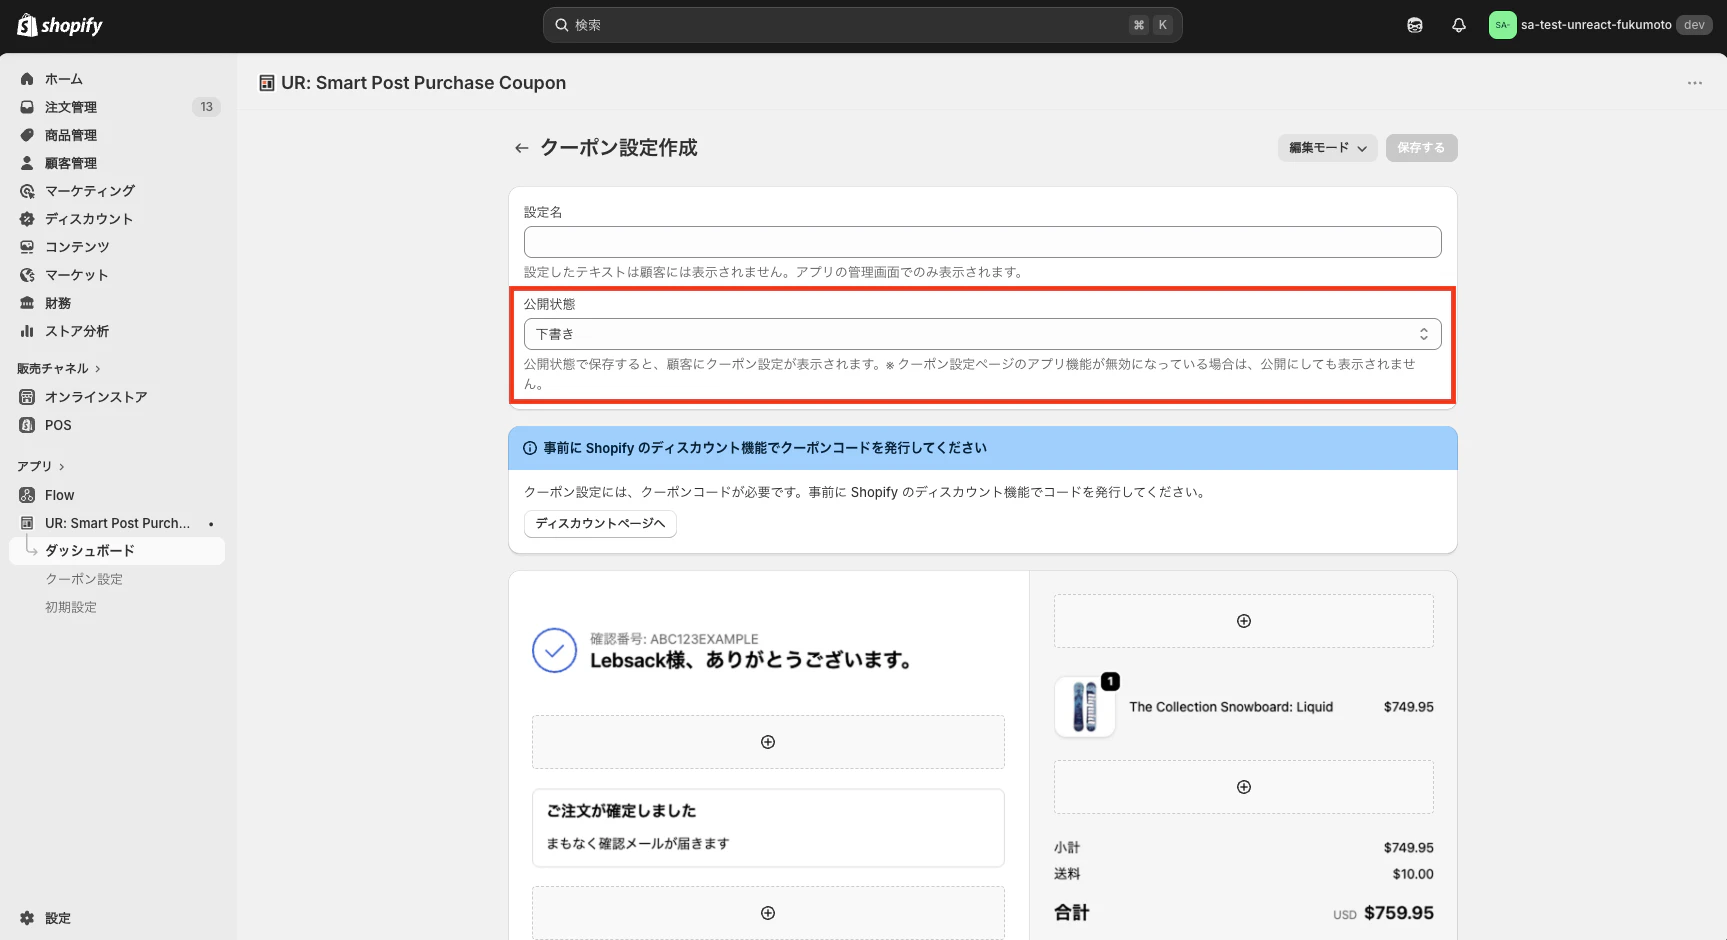
Task: Open the notifications bell
Action: 1459,25
